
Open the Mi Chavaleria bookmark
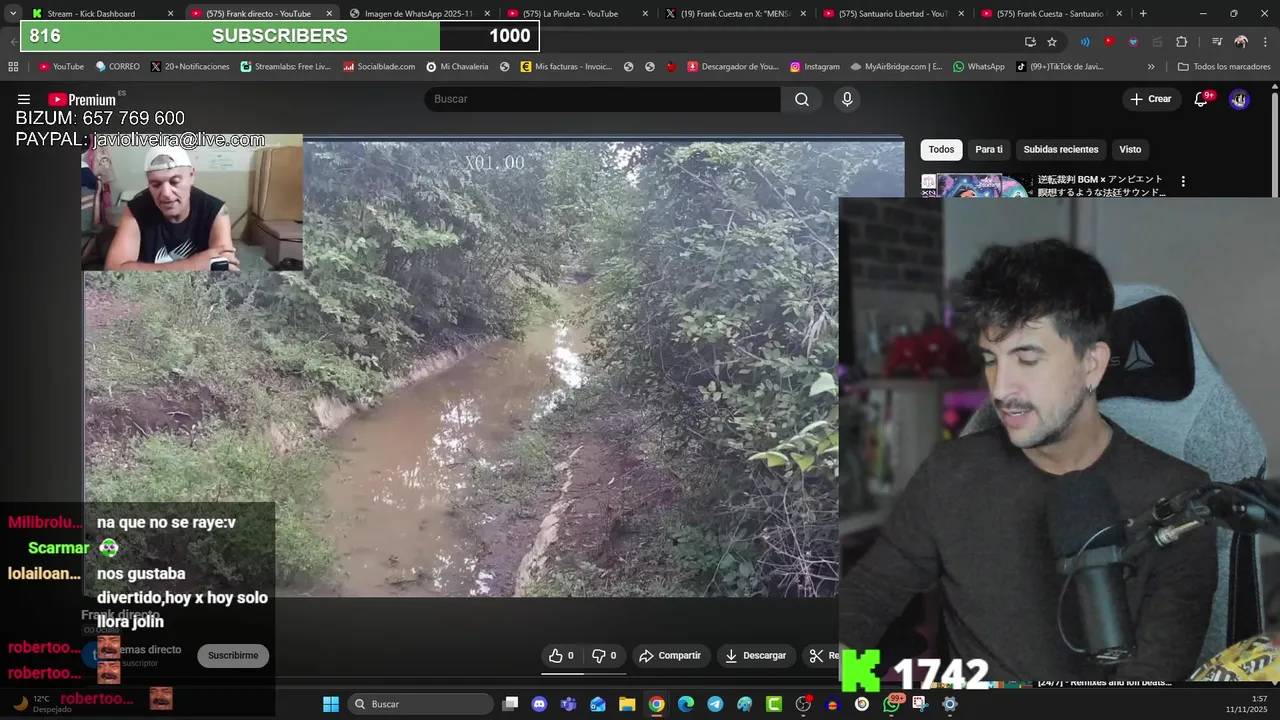[x=457, y=66]
